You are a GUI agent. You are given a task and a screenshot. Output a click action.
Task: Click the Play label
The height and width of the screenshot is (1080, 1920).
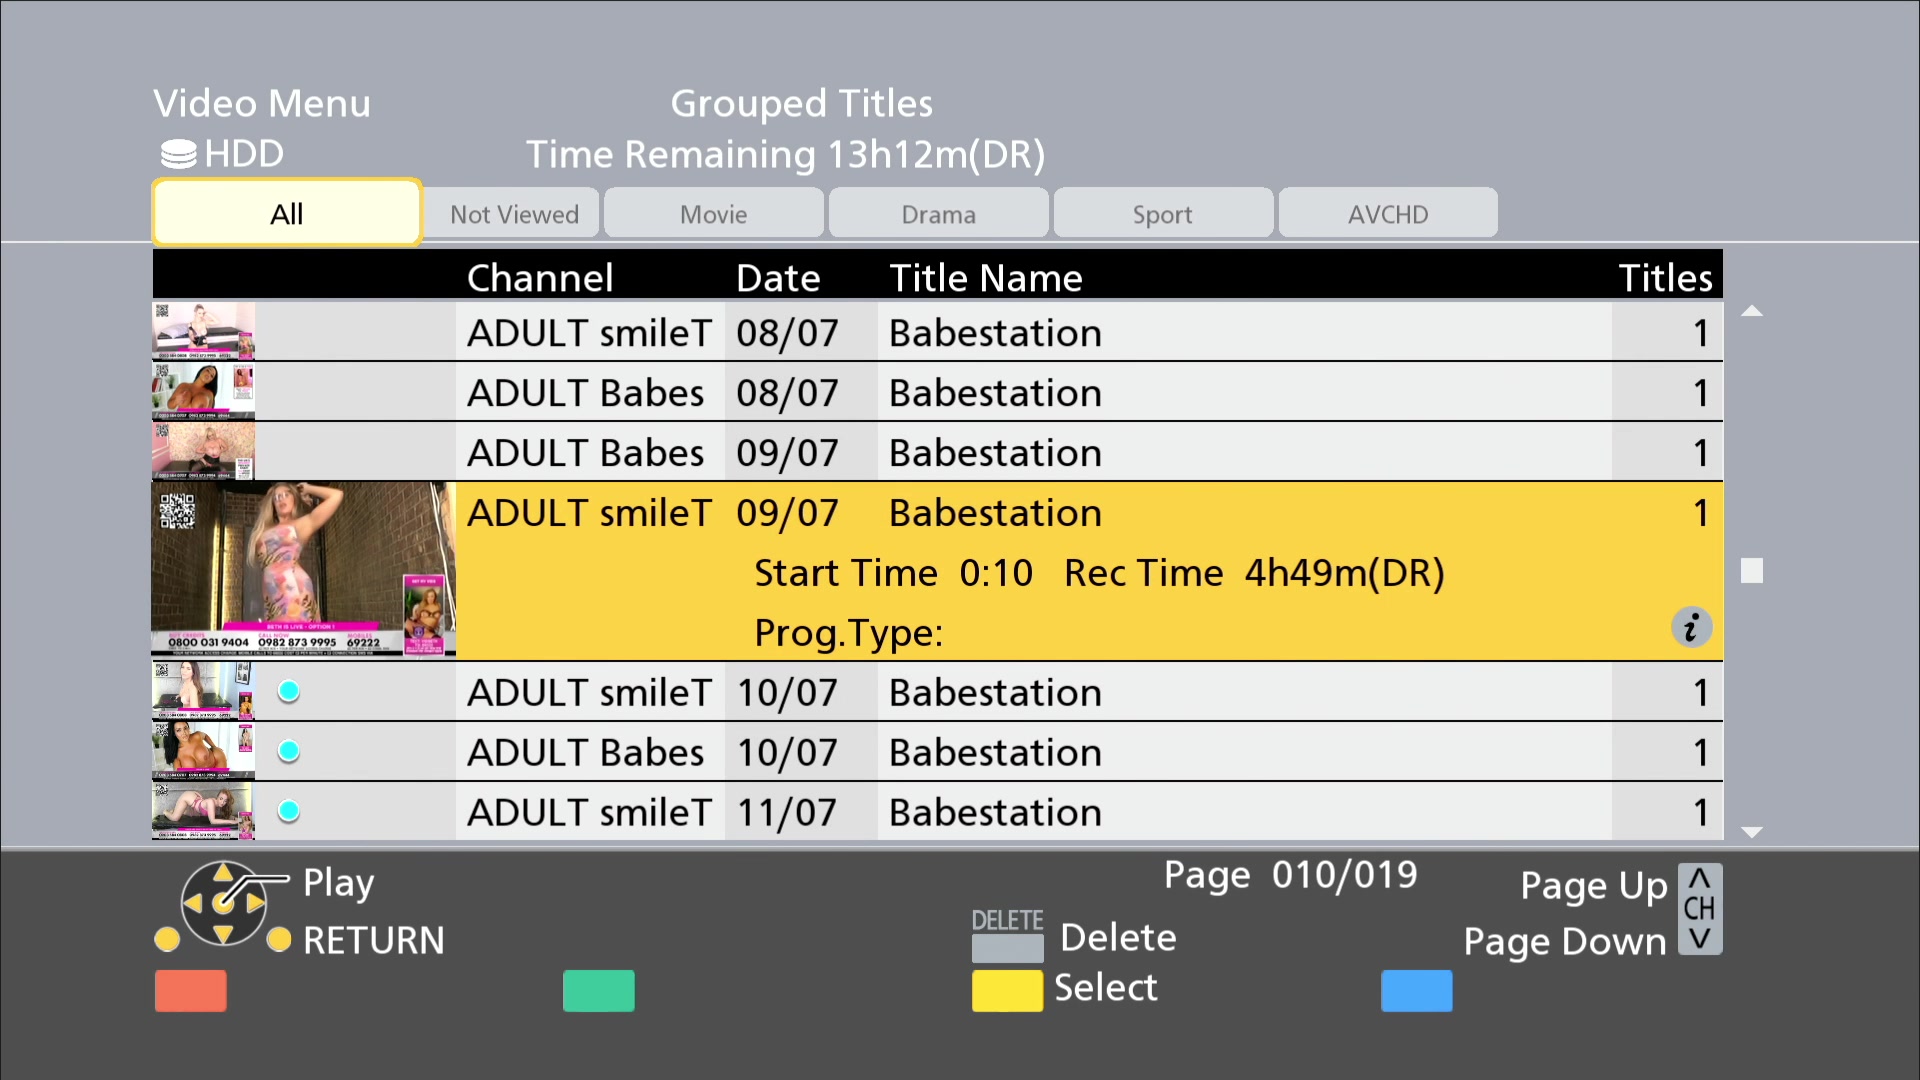[x=339, y=883]
